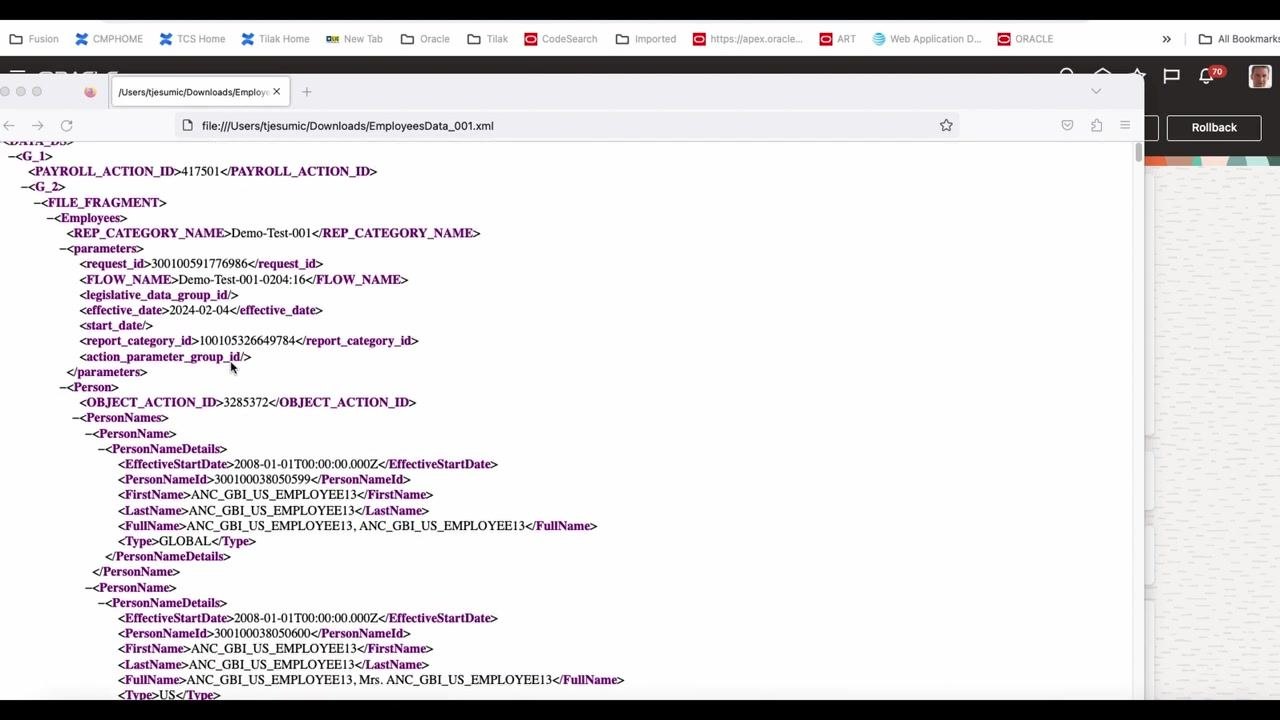Collapse the Person XML node

[x=64, y=387]
